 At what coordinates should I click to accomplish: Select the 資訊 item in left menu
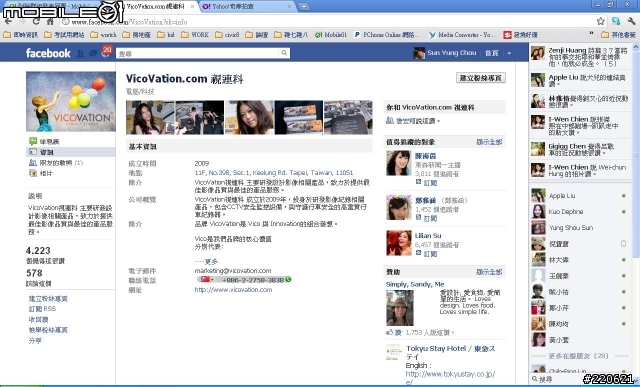point(70,152)
